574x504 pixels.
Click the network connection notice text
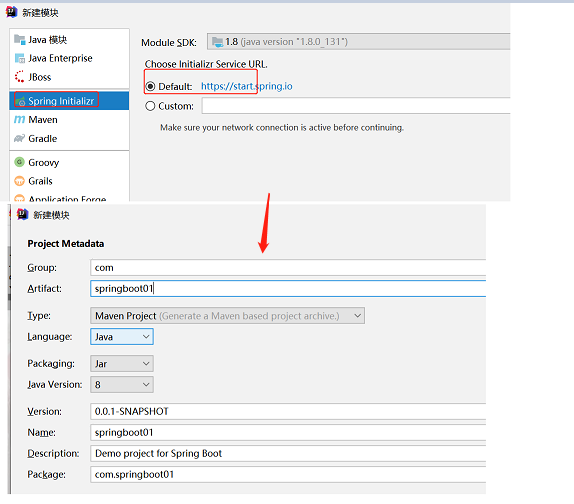click(282, 127)
